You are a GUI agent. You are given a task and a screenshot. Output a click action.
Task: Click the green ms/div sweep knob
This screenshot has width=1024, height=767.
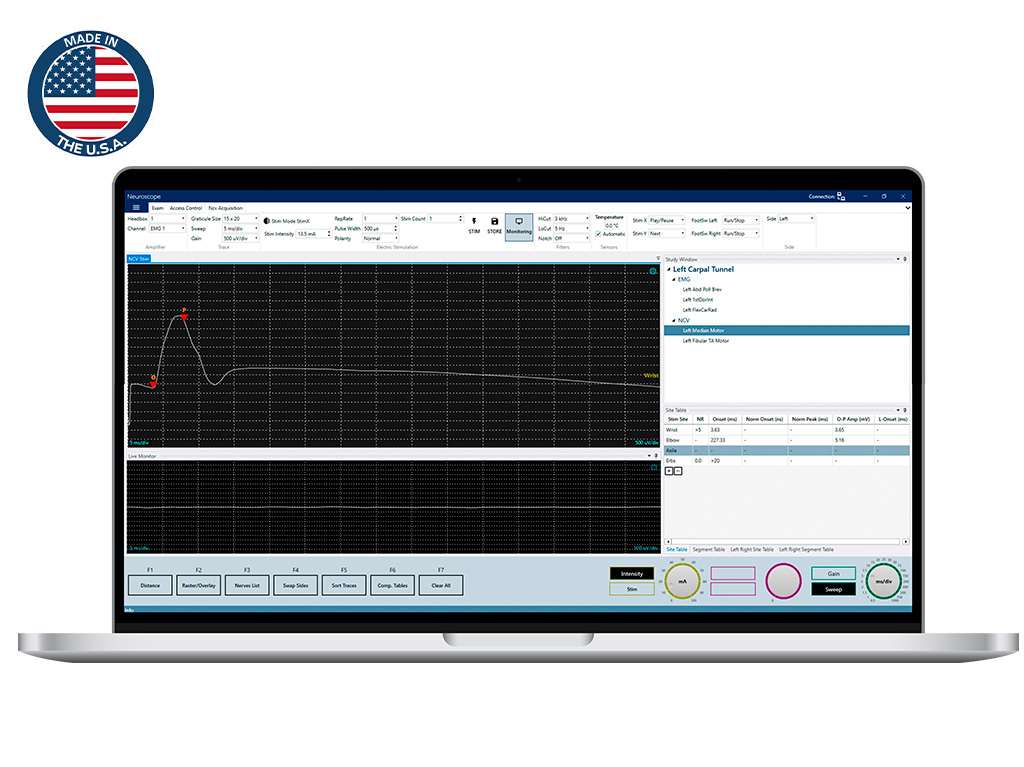pos(884,581)
